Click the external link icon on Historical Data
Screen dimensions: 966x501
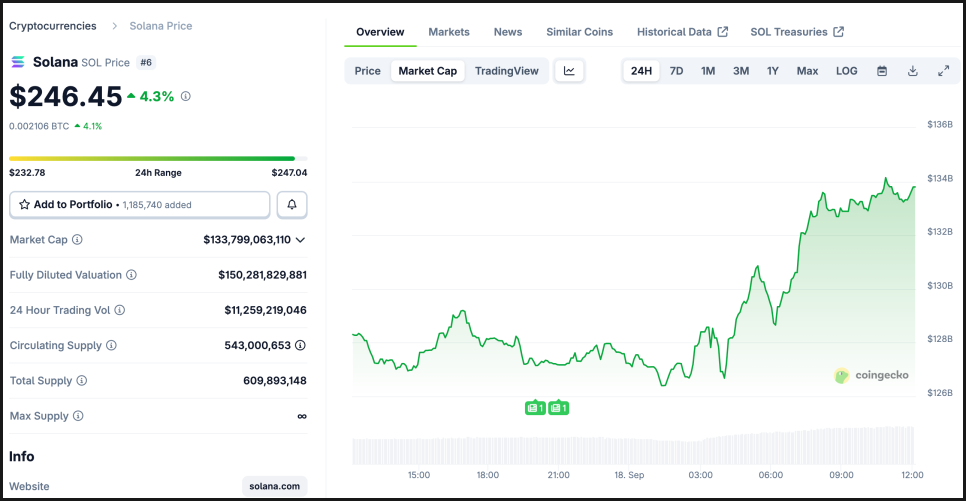point(723,31)
